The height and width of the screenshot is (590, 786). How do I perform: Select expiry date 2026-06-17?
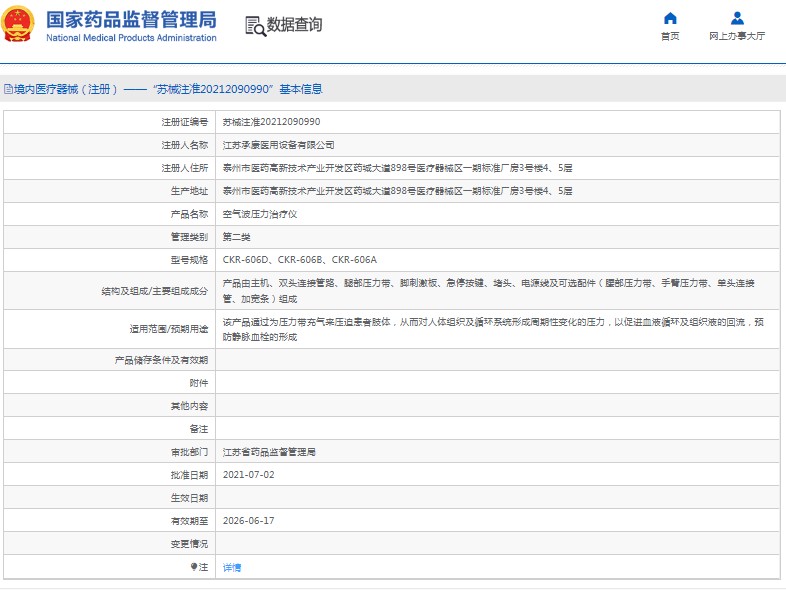[248, 521]
